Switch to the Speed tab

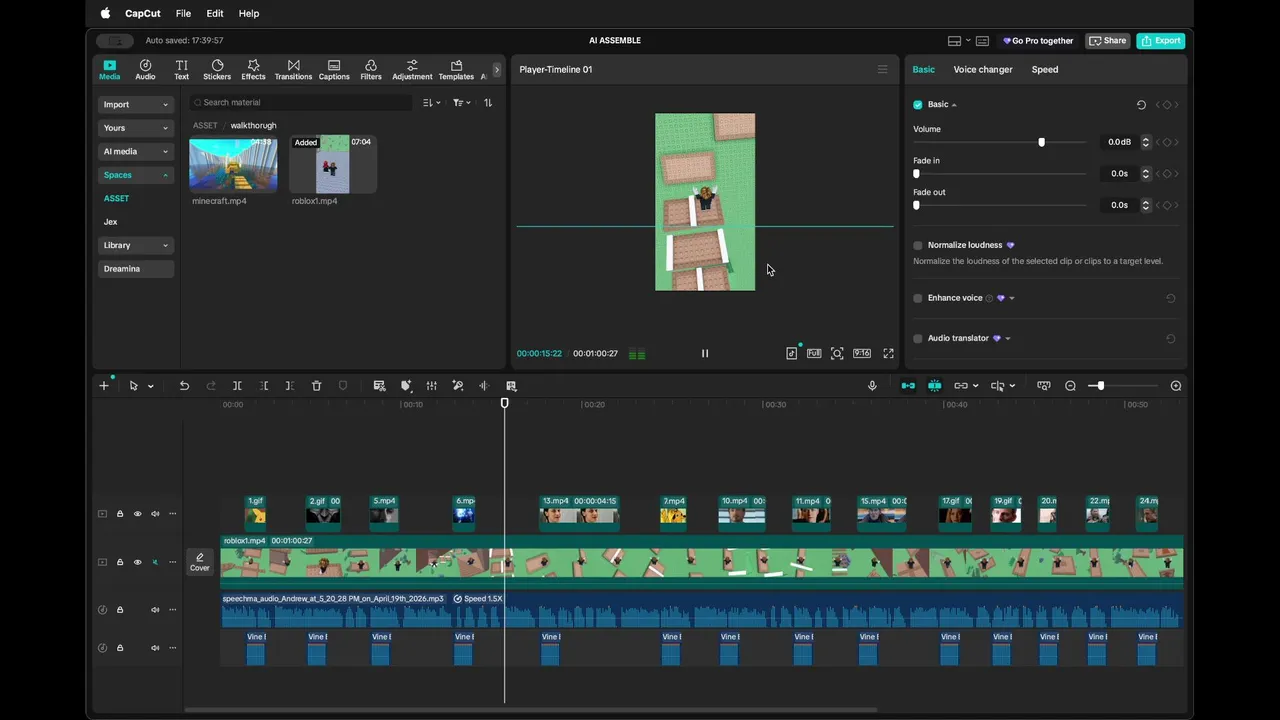[1045, 69]
